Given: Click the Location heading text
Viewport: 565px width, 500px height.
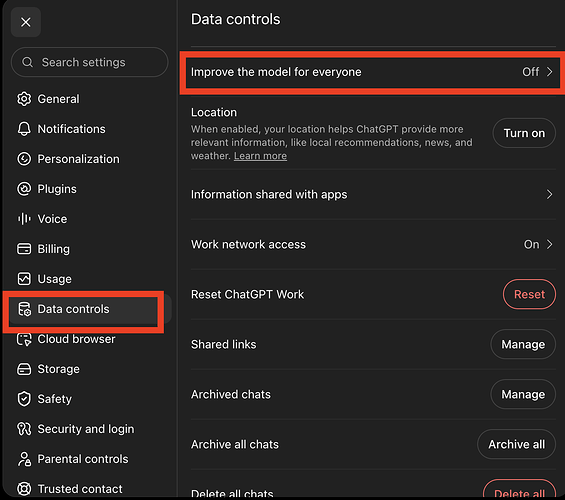Looking at the screenshot, I should (214, 112).
